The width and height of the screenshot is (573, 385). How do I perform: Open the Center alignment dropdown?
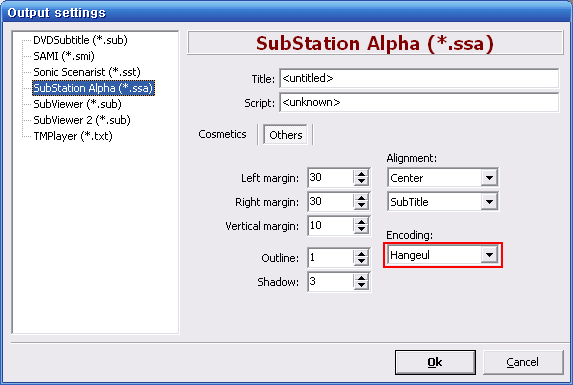[489, 178]
